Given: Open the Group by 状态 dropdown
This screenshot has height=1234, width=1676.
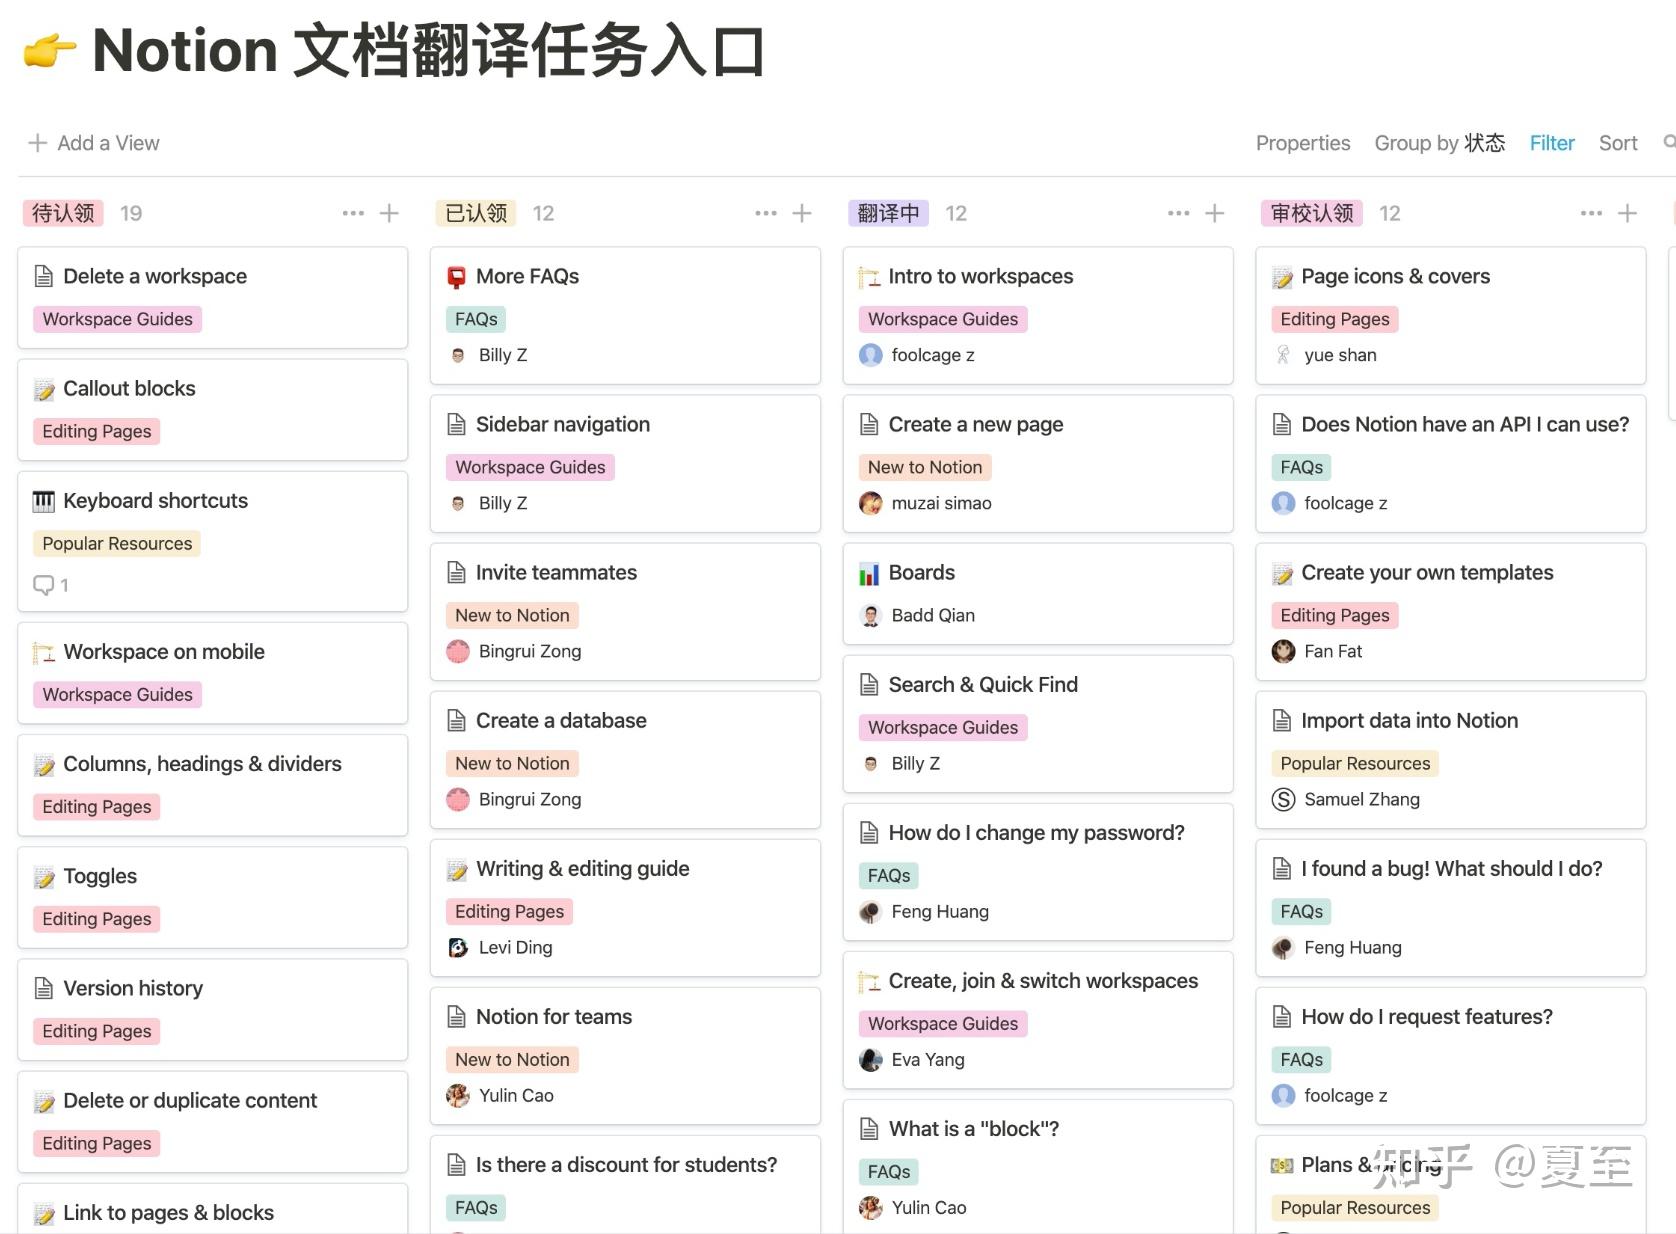Looking at the screenshot, I should pos(1440,142).
